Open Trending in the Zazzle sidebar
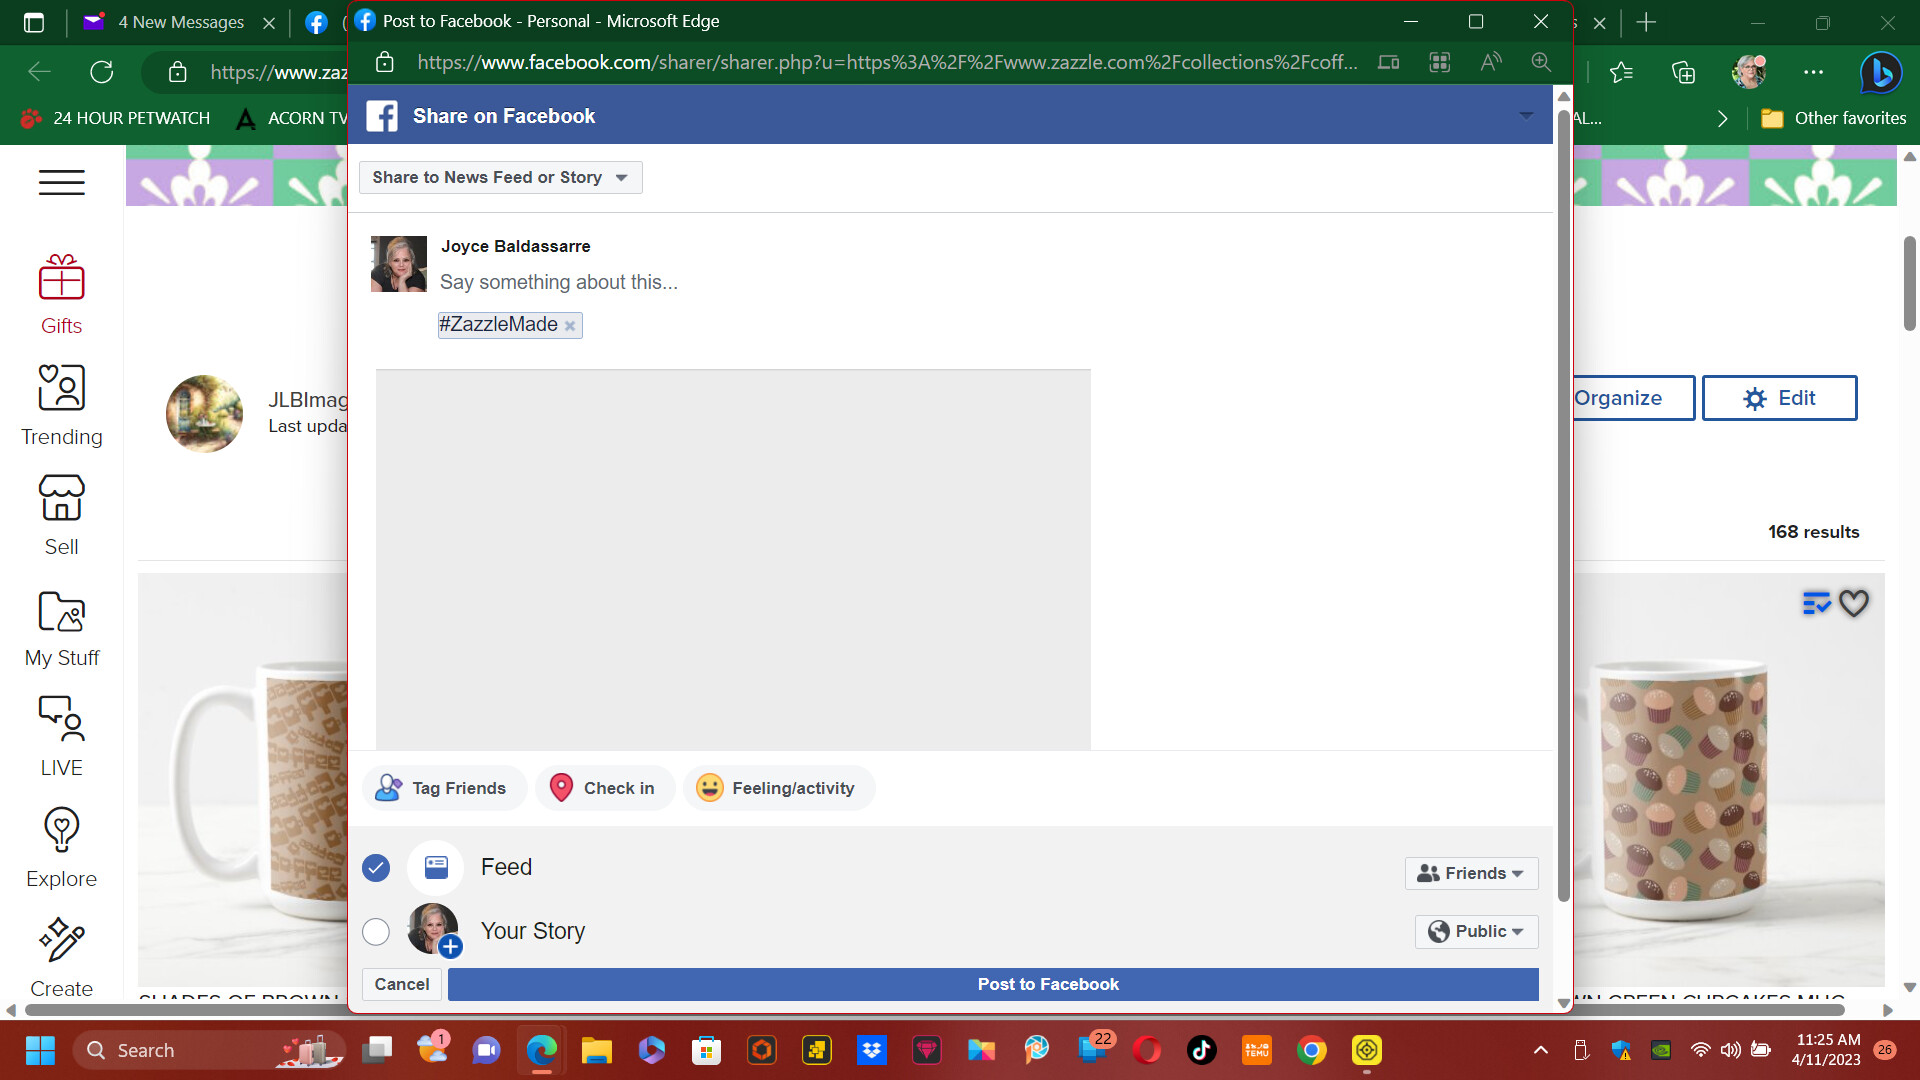The width and height of the screenshot is (1920, 1080). [61, 405]
